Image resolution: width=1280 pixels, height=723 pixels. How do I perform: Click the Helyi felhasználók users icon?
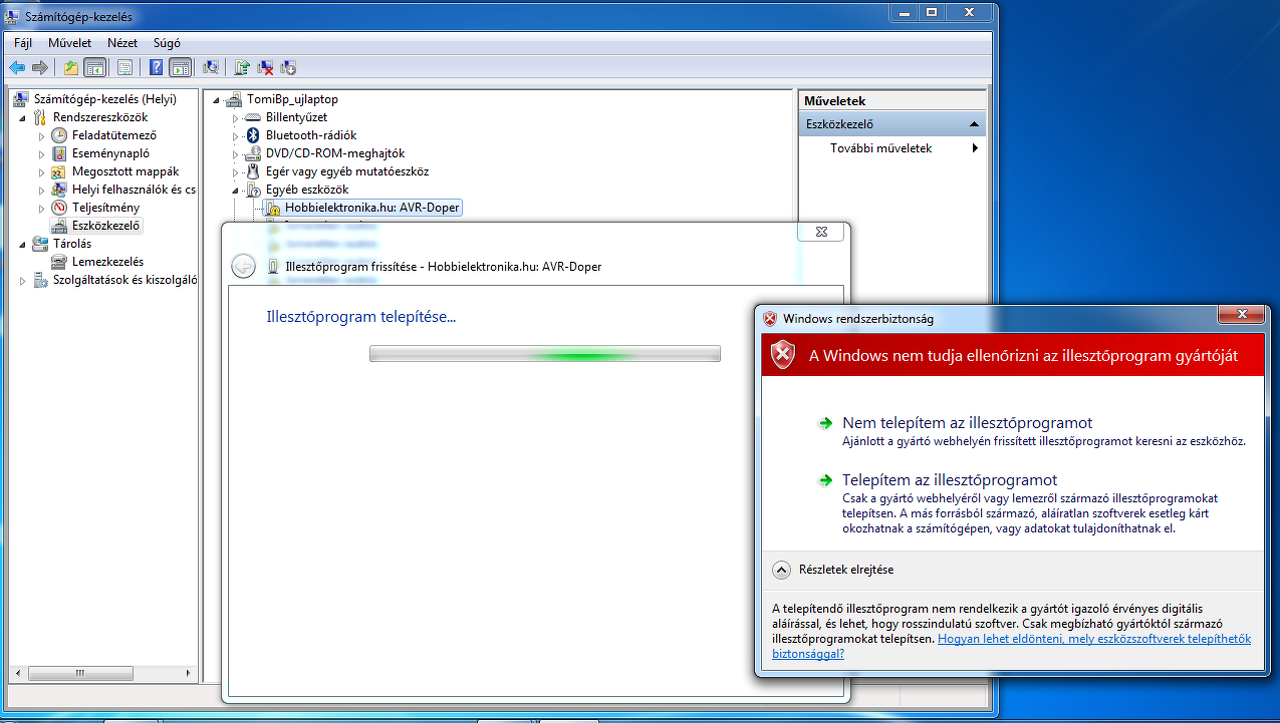coord(60,189)
